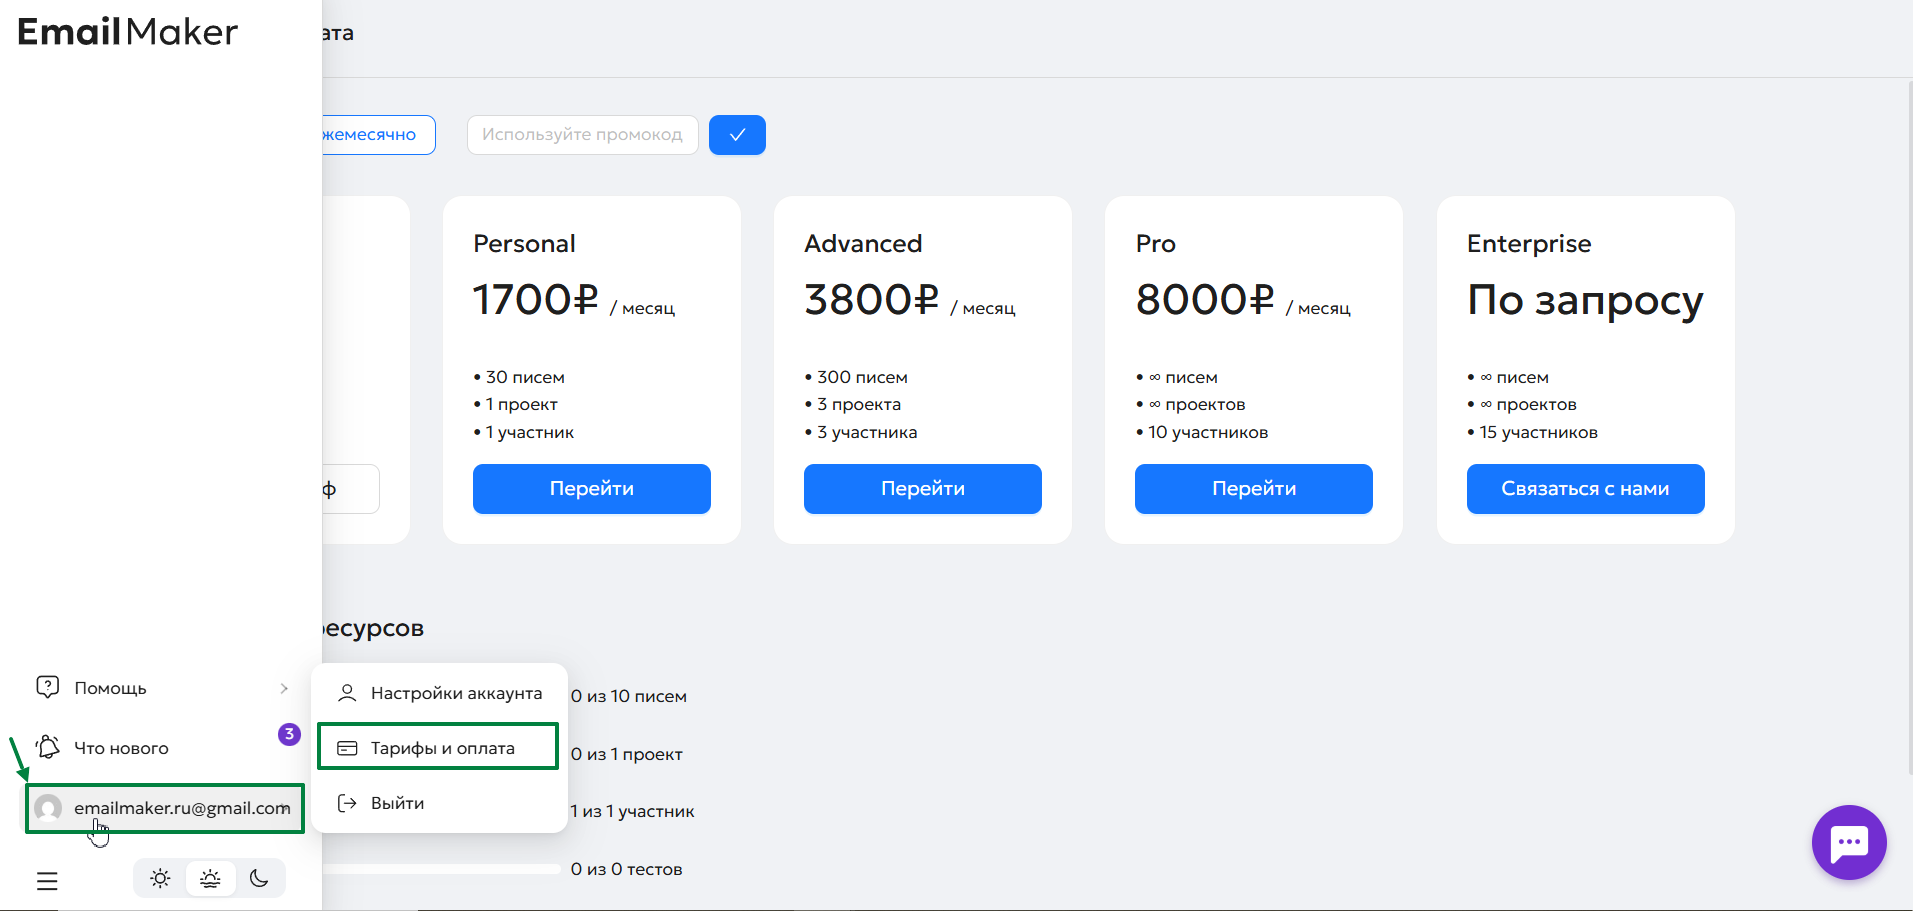
Task: Click the What's New bell icon
Action: coord(48,748)
